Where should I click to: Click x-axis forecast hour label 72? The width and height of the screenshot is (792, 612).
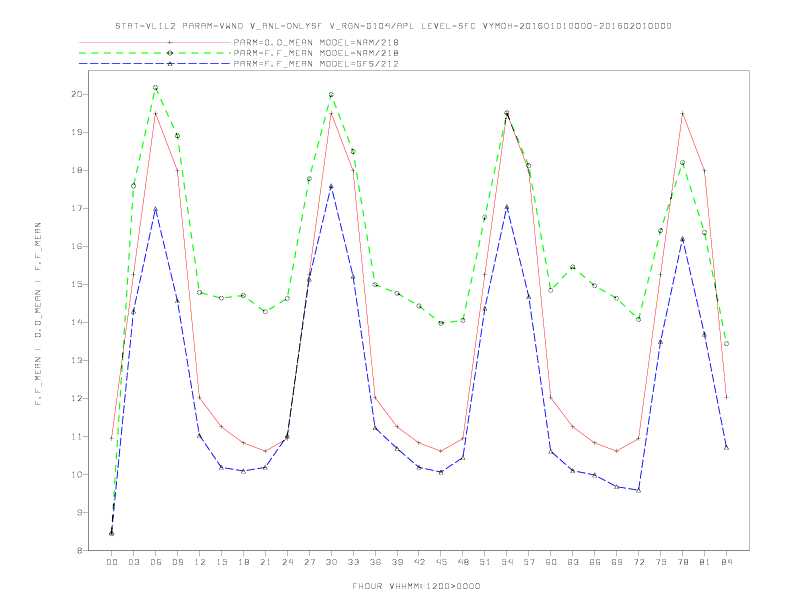(638, 562)
